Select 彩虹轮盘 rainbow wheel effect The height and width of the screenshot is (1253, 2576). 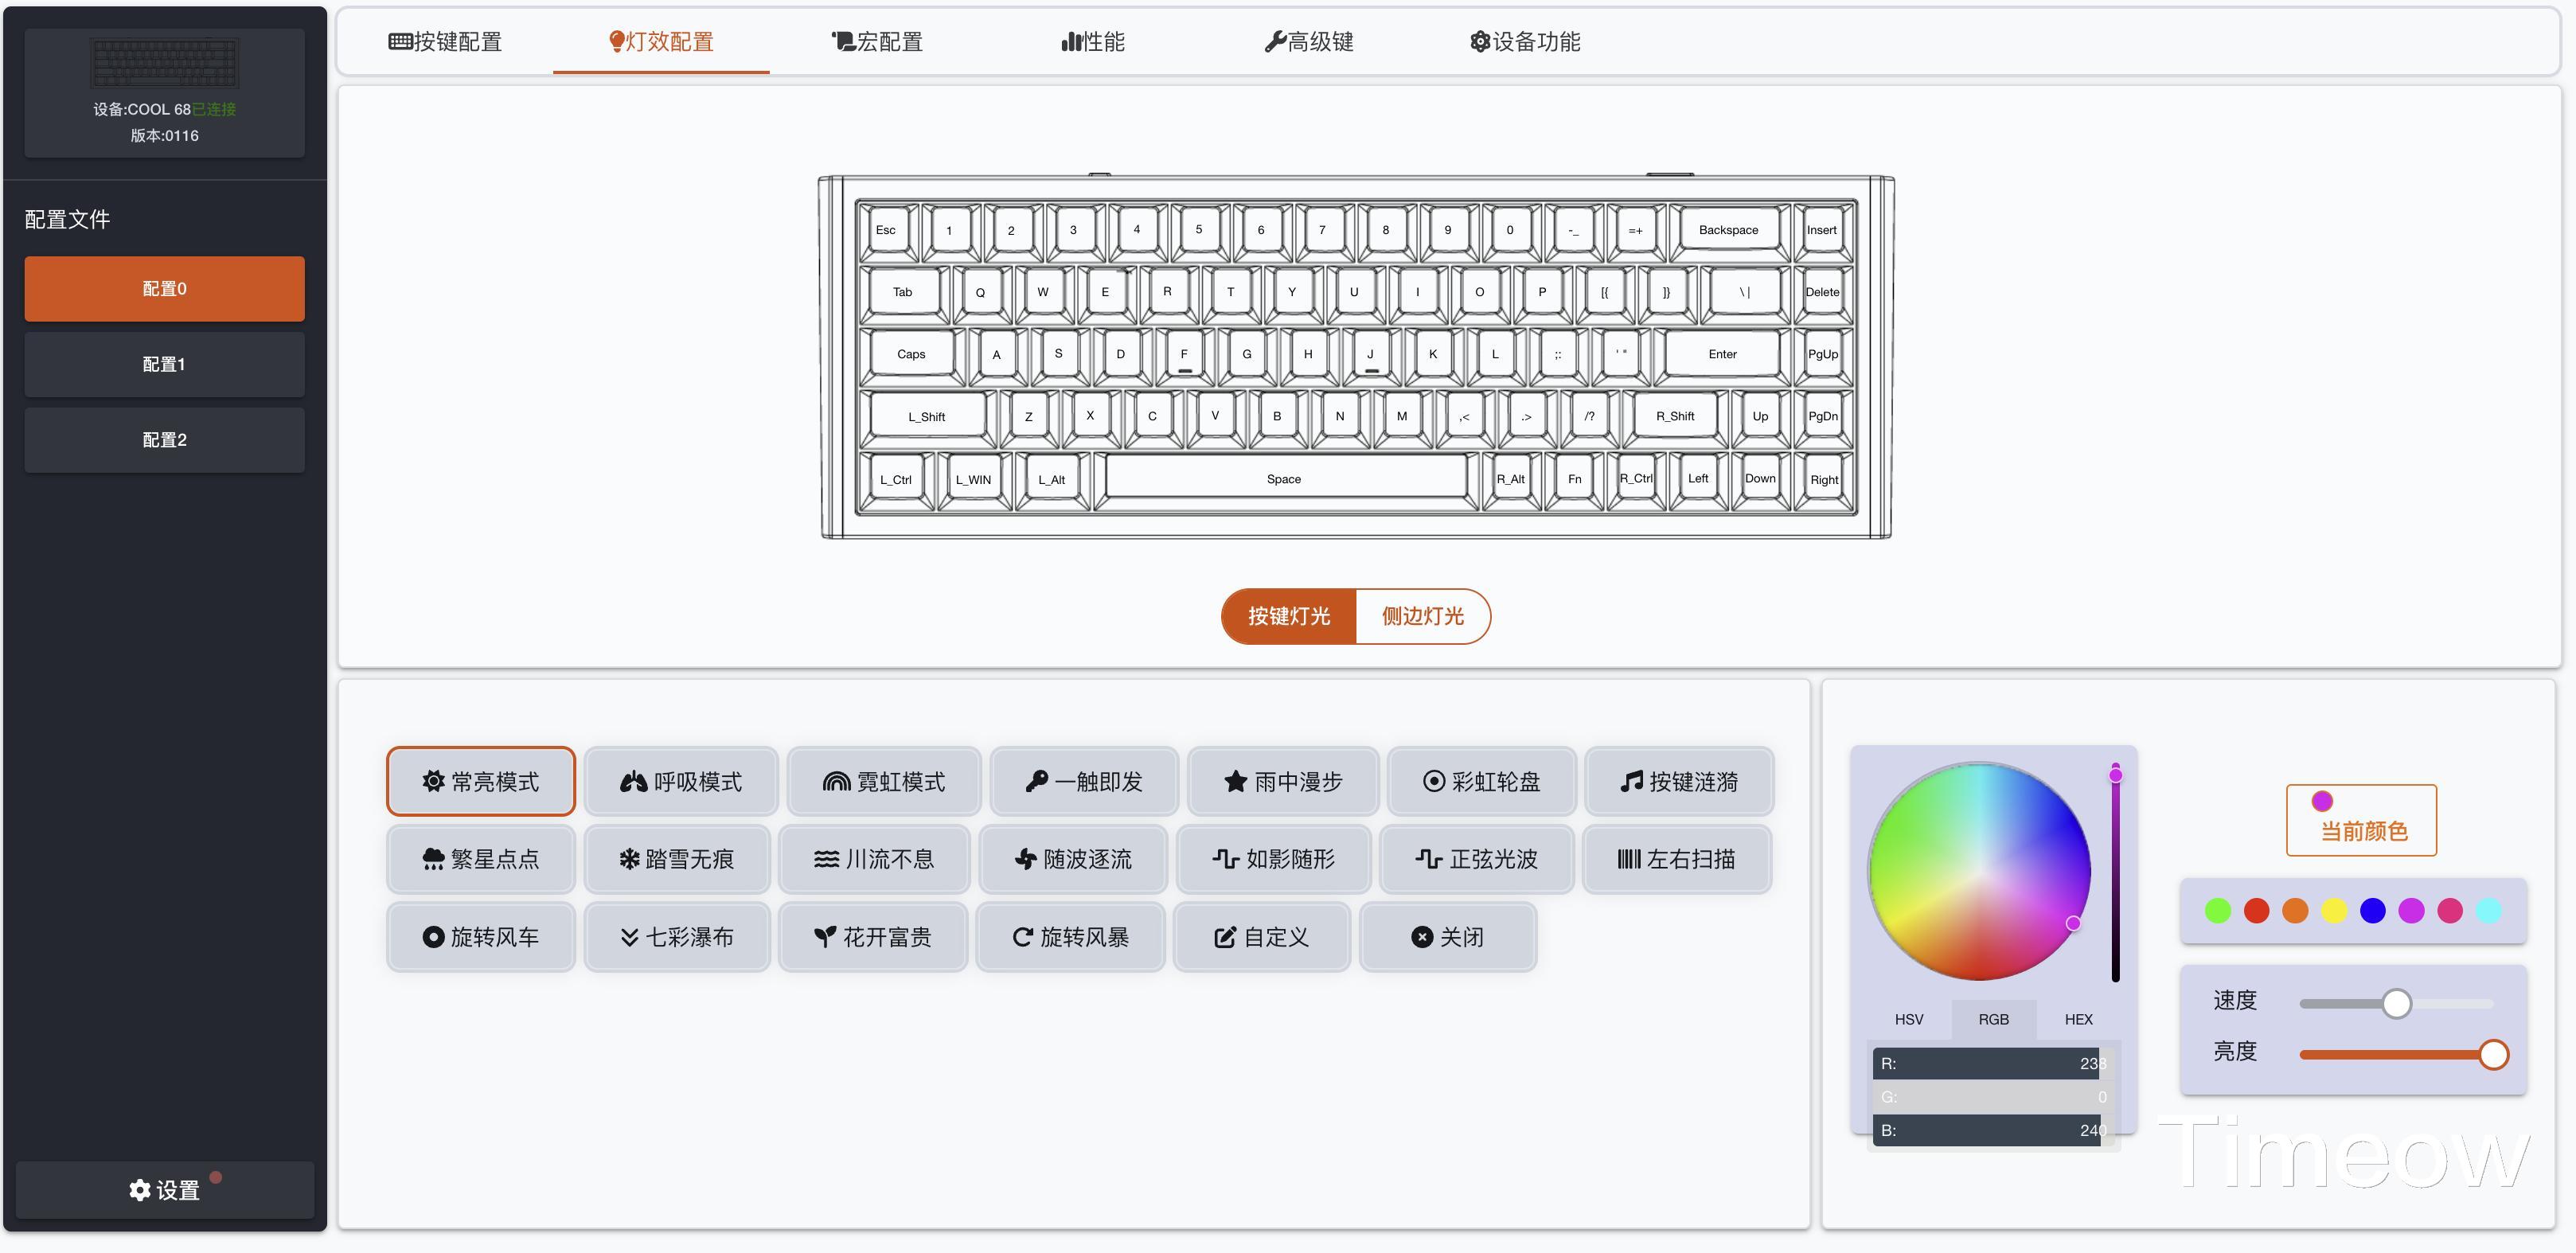pos(1481,781)
